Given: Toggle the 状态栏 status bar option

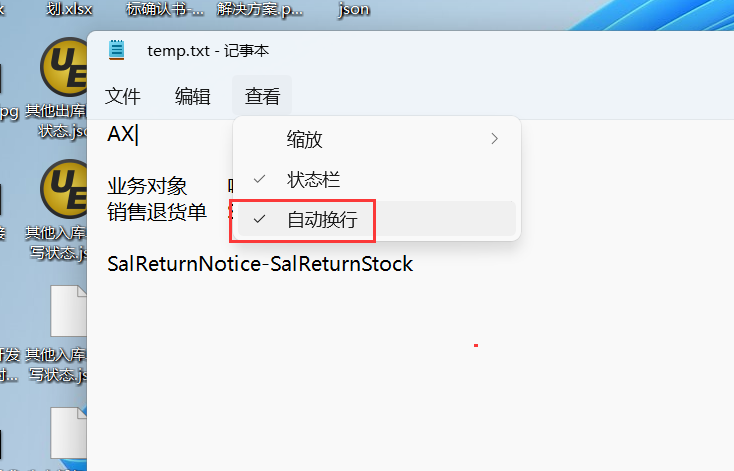Looking at the screenshot, I should pyautogui.click(x=377, y=179).
